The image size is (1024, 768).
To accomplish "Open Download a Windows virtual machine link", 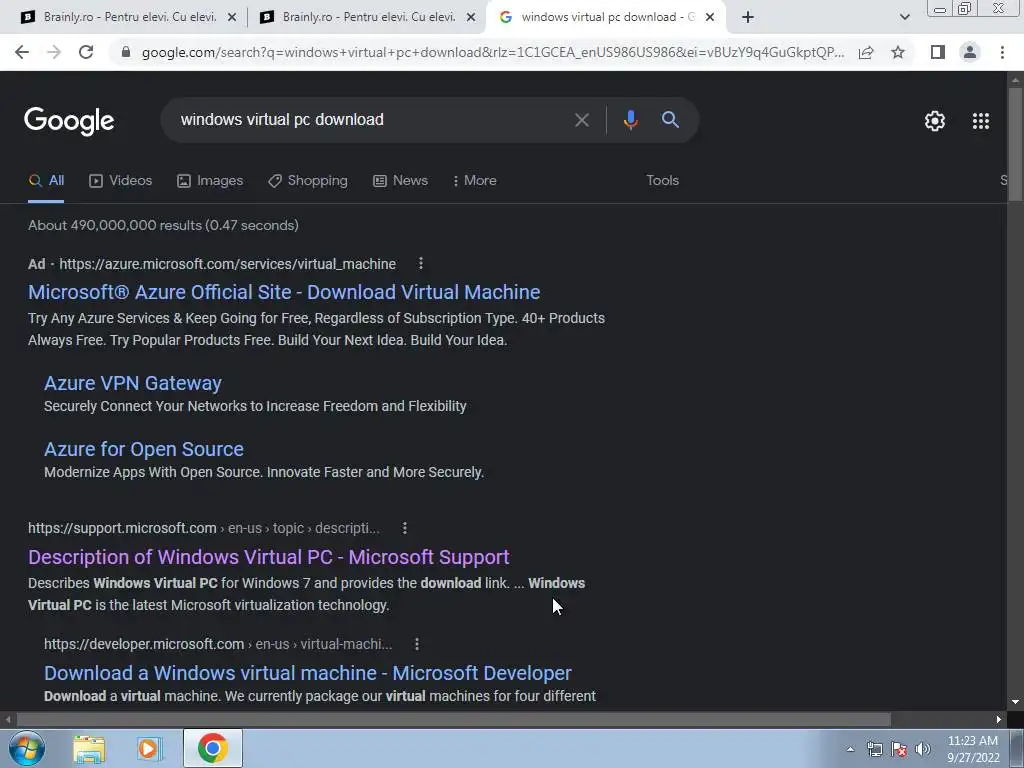I will coord(308,673).
